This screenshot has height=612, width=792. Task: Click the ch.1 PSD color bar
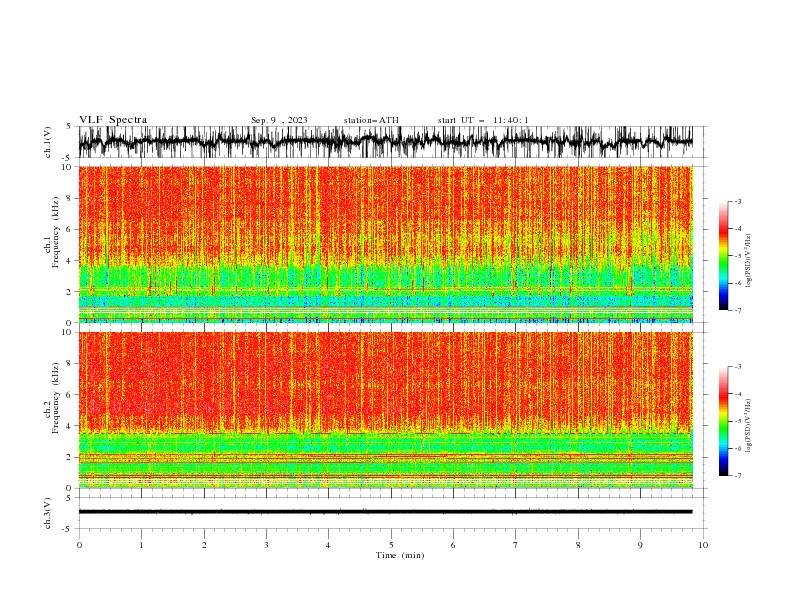tap(723, 256)
